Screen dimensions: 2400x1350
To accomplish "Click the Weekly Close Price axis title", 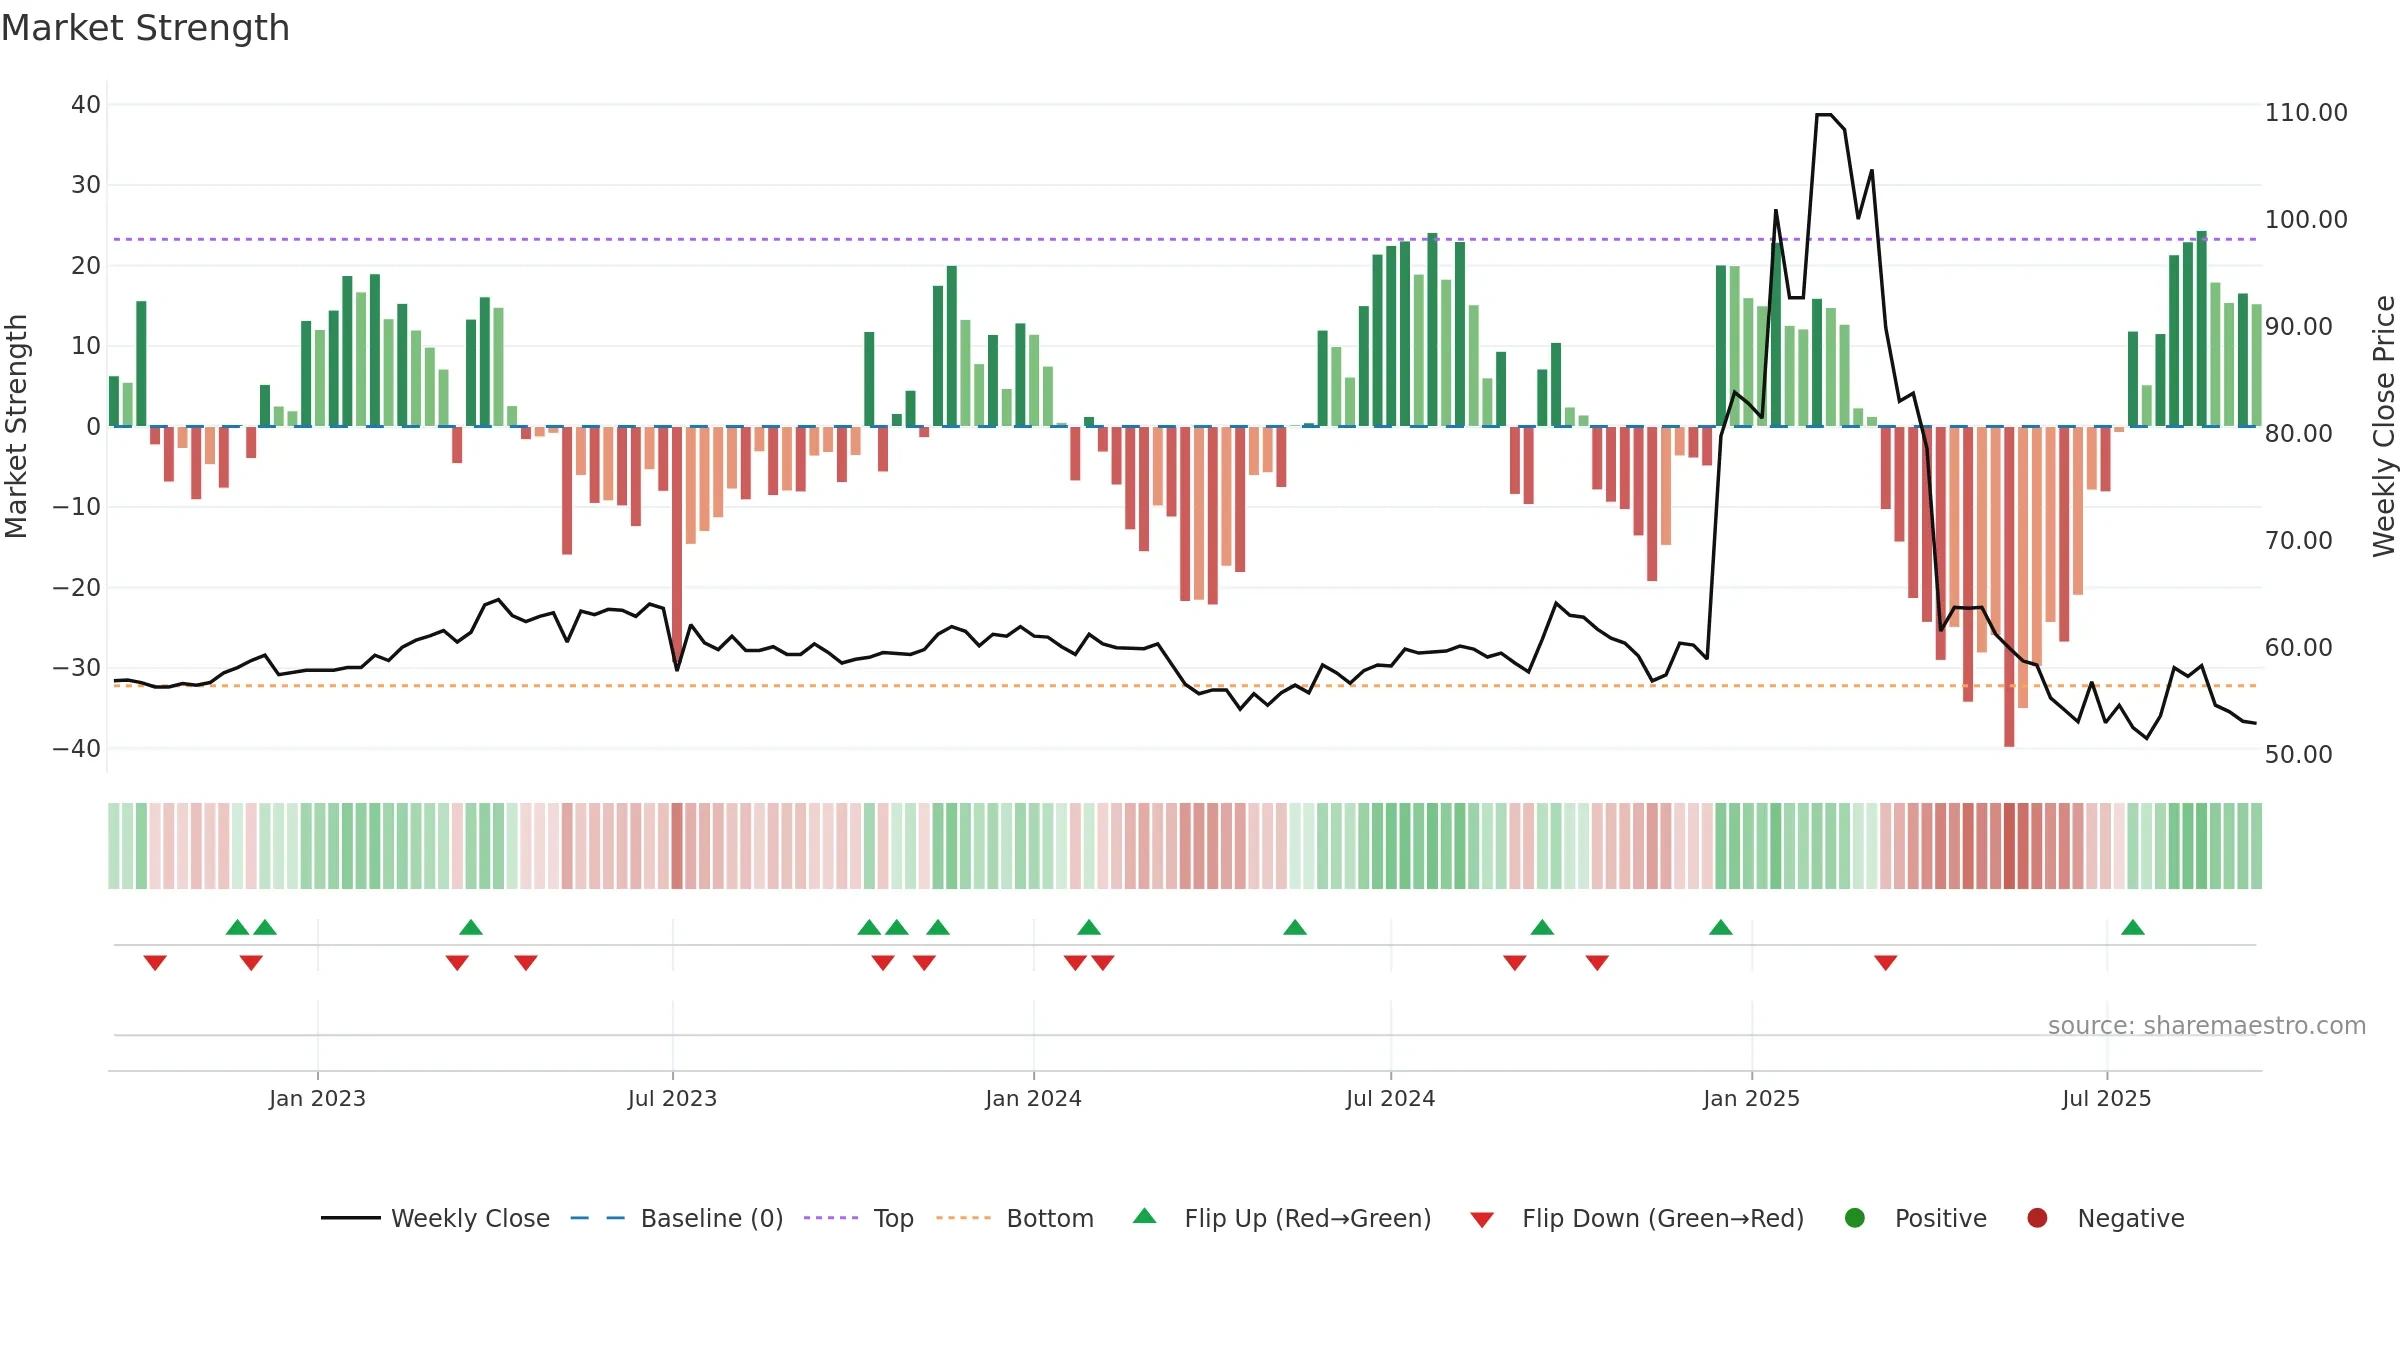I will pos(2384,426).
